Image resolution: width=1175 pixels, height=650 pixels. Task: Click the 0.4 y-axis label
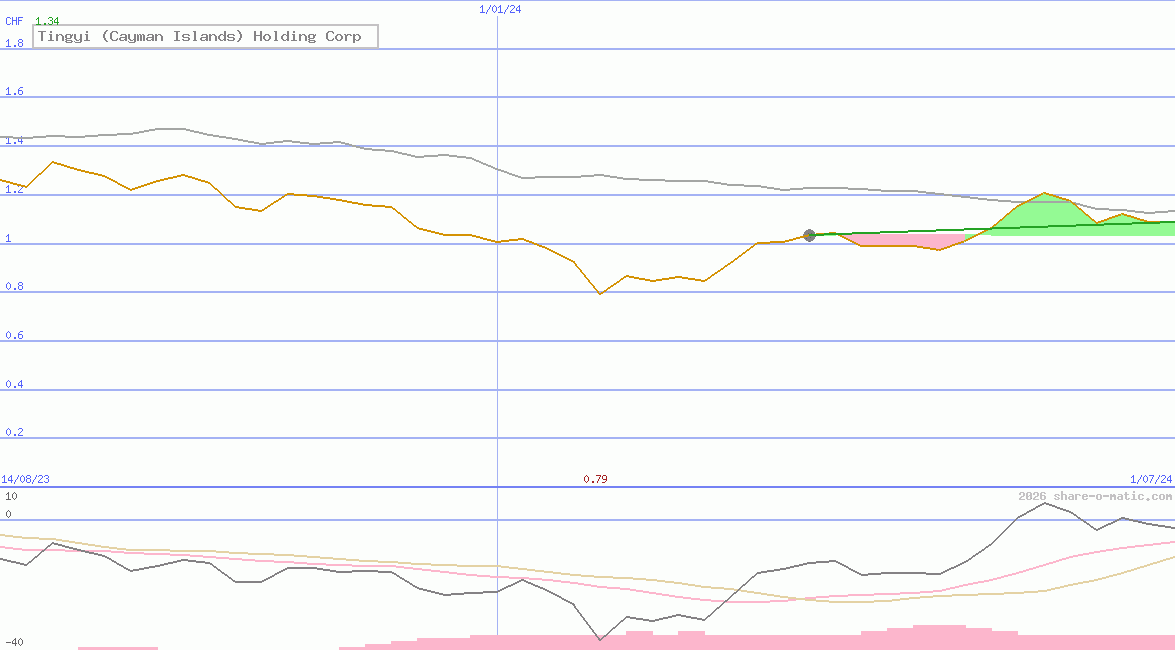[14, 384]
